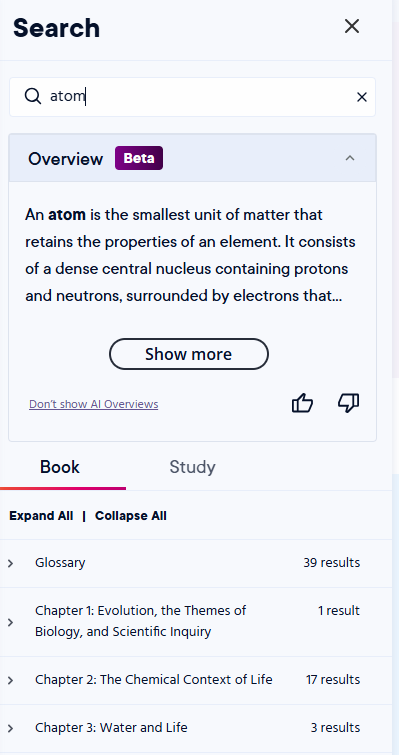Close the Search panel

tap(352, 26)
